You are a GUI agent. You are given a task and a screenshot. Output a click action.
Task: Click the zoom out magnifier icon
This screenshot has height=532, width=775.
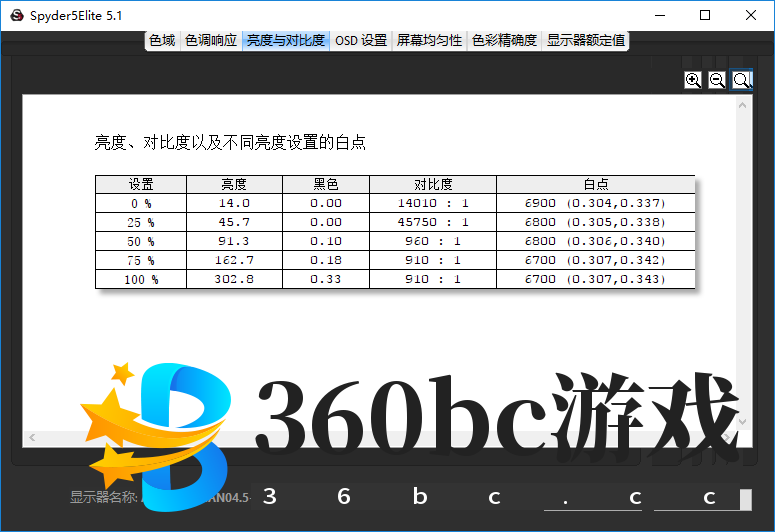pos(717,80)
